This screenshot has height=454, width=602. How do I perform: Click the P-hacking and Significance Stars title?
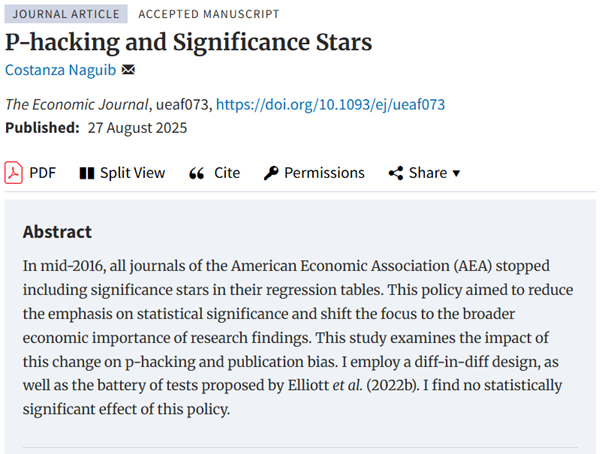(x=189, y=43)
